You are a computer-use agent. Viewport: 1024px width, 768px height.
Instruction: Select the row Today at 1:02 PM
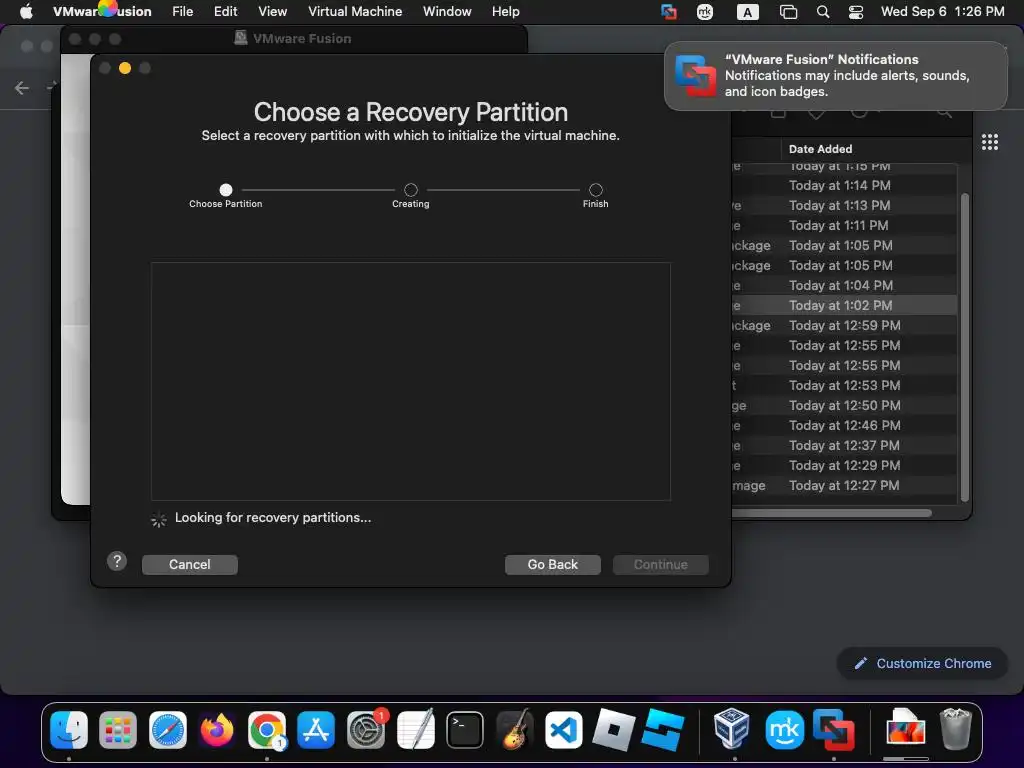(x=844, y=305)
